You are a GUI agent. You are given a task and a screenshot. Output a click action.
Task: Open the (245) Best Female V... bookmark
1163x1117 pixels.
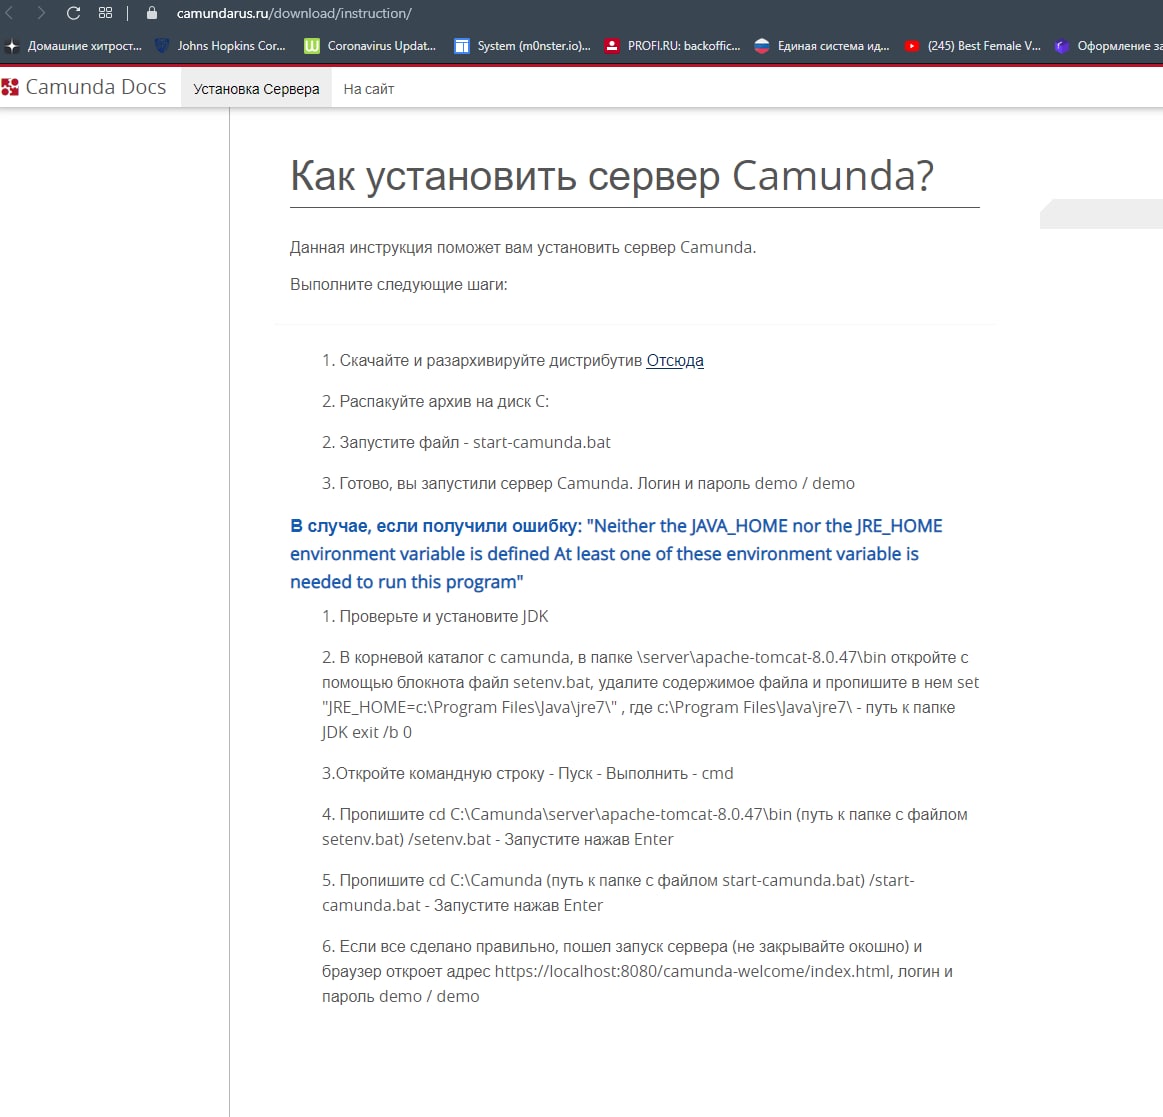click(972, 46)
